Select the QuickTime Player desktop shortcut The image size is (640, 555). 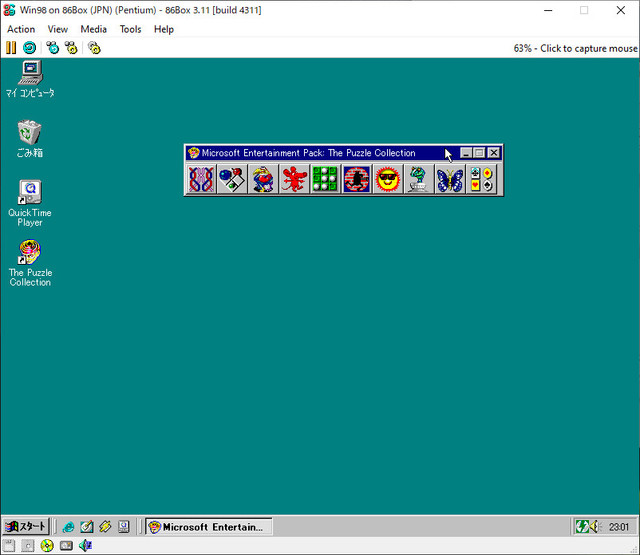(x=30, y=203)
